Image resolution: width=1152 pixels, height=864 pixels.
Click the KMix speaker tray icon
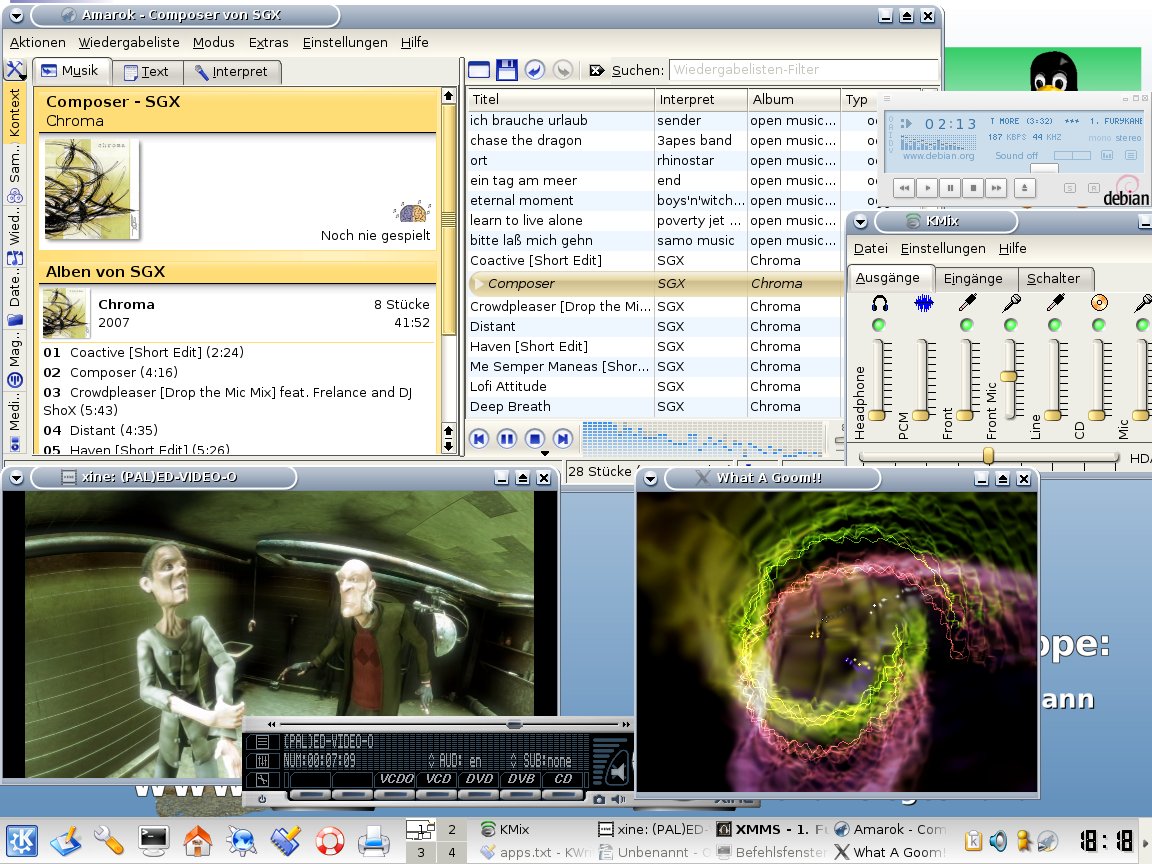pyautogui.click(x=998, y=840)
